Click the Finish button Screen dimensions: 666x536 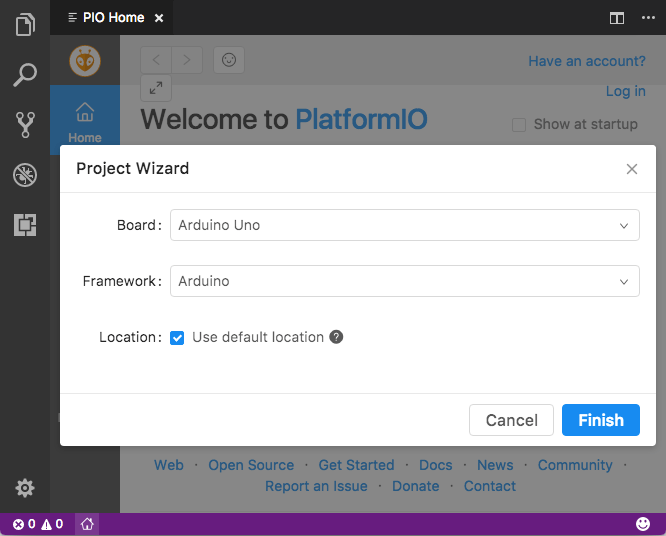(601, 420)
